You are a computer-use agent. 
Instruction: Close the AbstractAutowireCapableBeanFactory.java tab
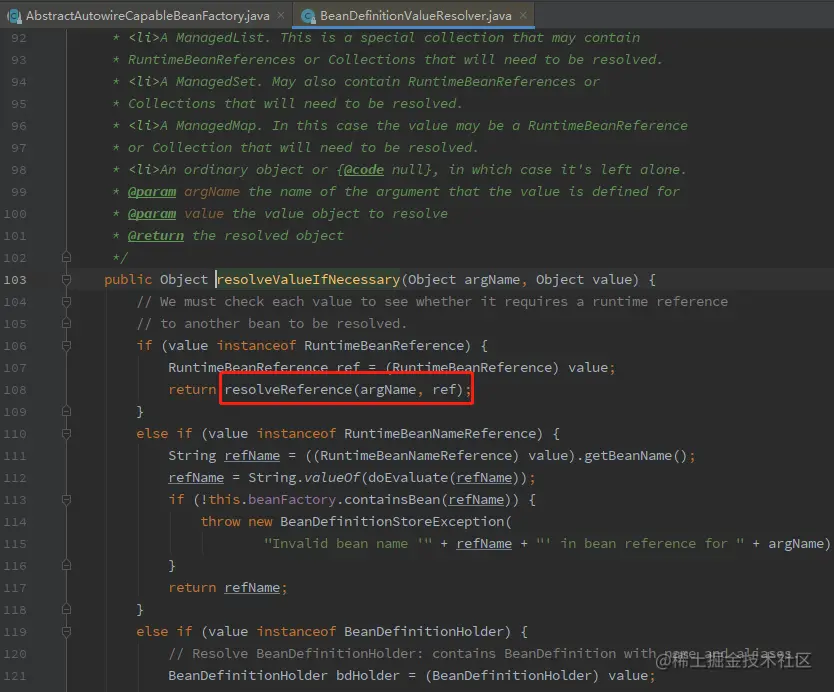pos(281,15)
